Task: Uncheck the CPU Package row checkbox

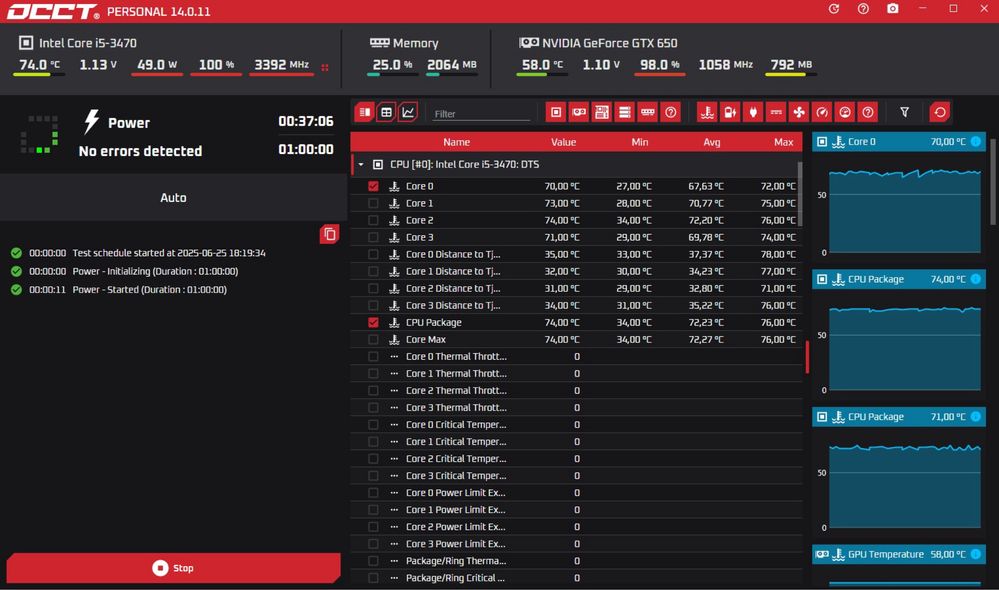Action: click(x=373, y=322)
